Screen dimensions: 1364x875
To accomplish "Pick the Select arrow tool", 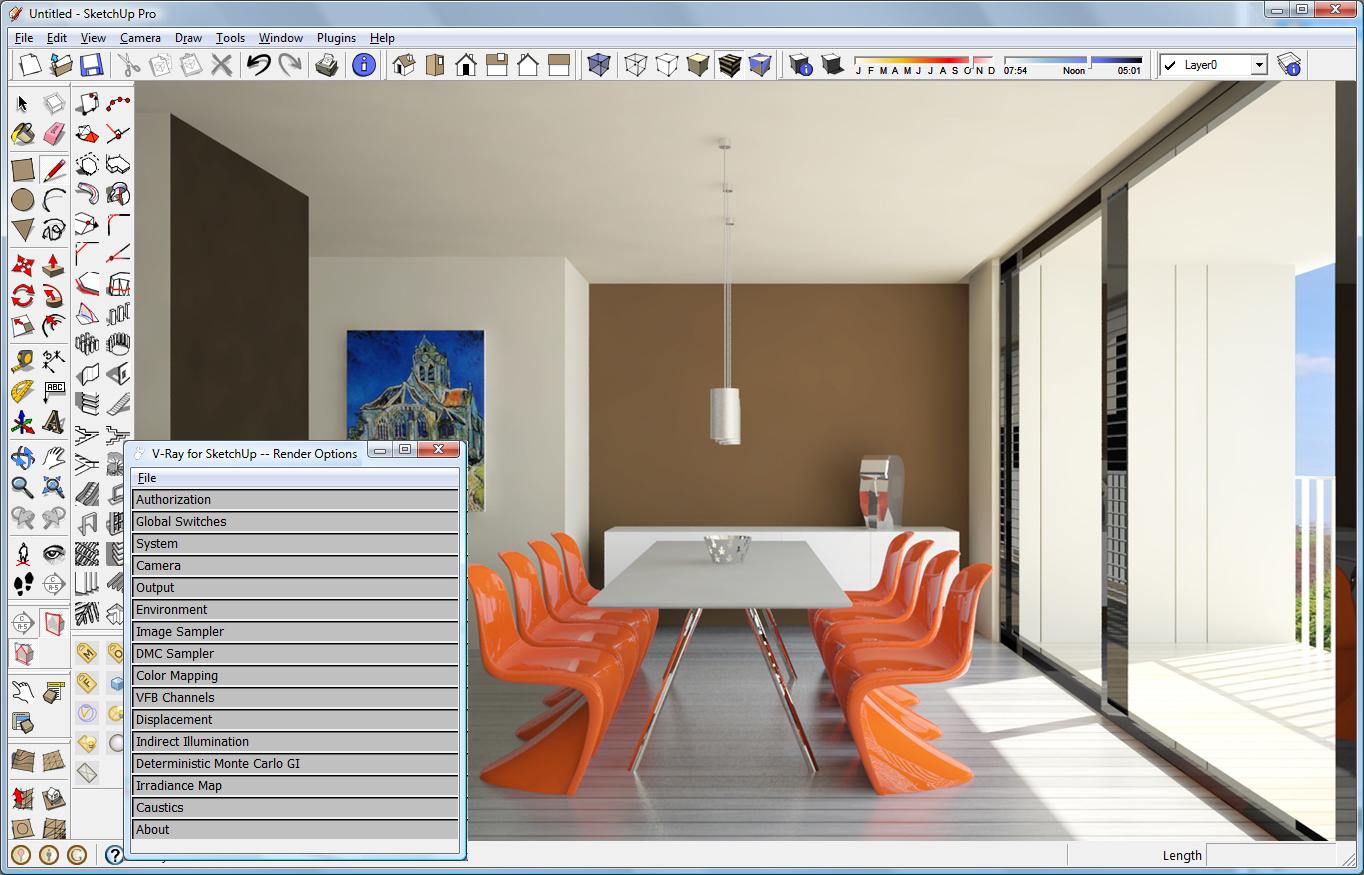I will [23, 104].
